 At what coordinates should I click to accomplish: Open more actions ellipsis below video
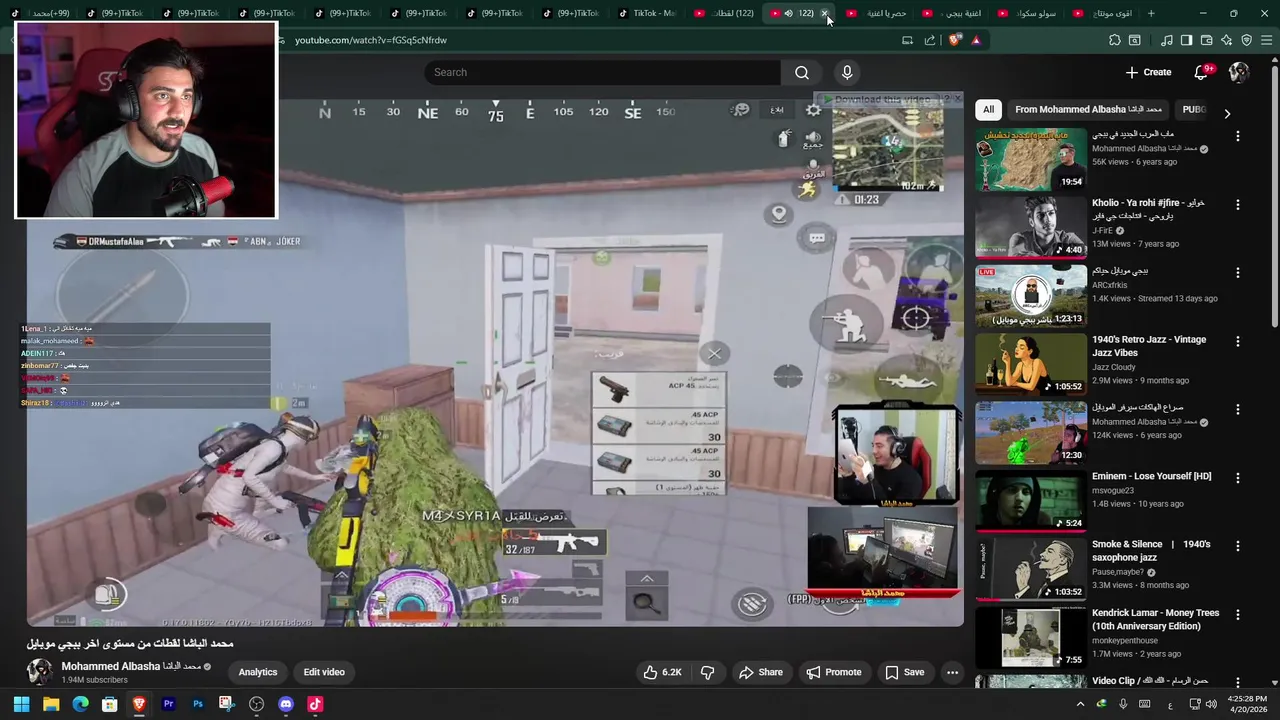[952, 672]
